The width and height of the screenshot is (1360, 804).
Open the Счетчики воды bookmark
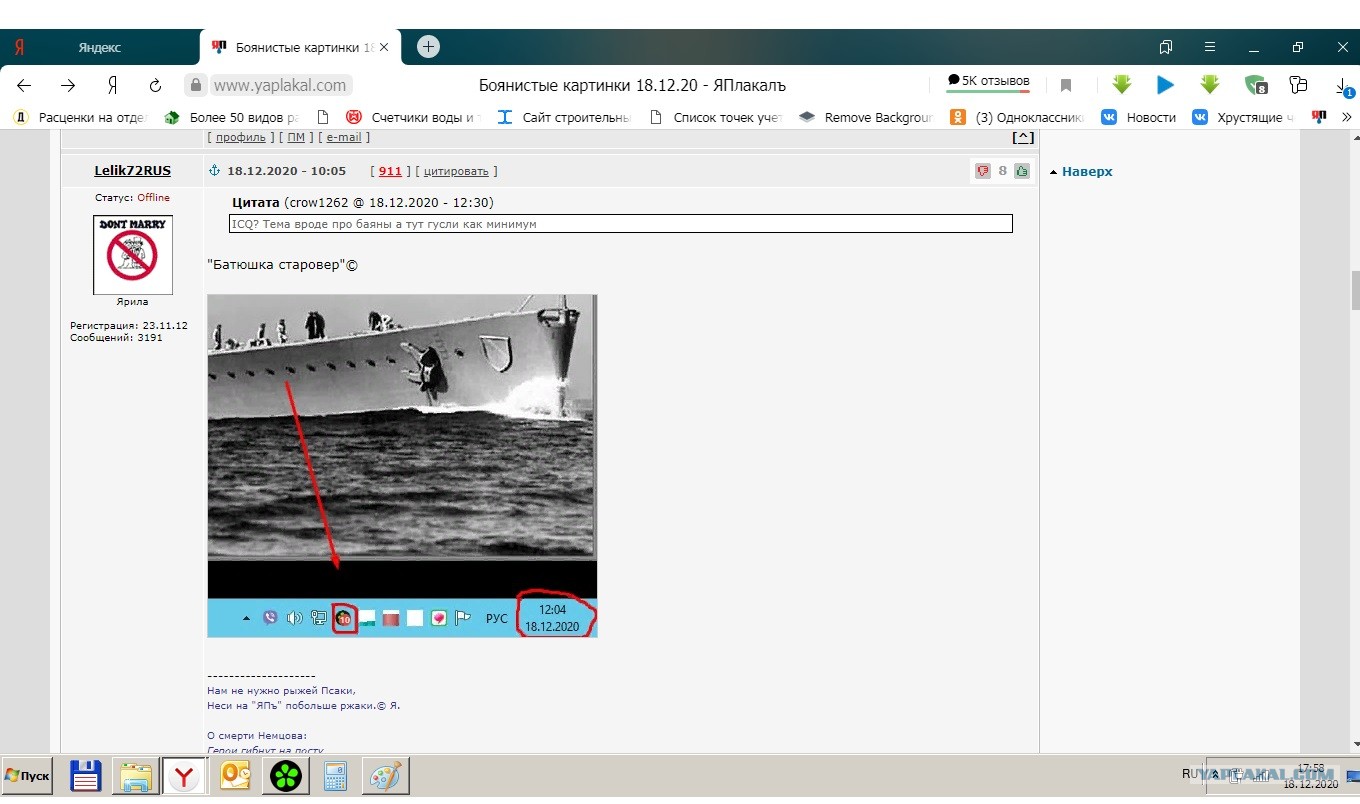[x=413, y=117]
